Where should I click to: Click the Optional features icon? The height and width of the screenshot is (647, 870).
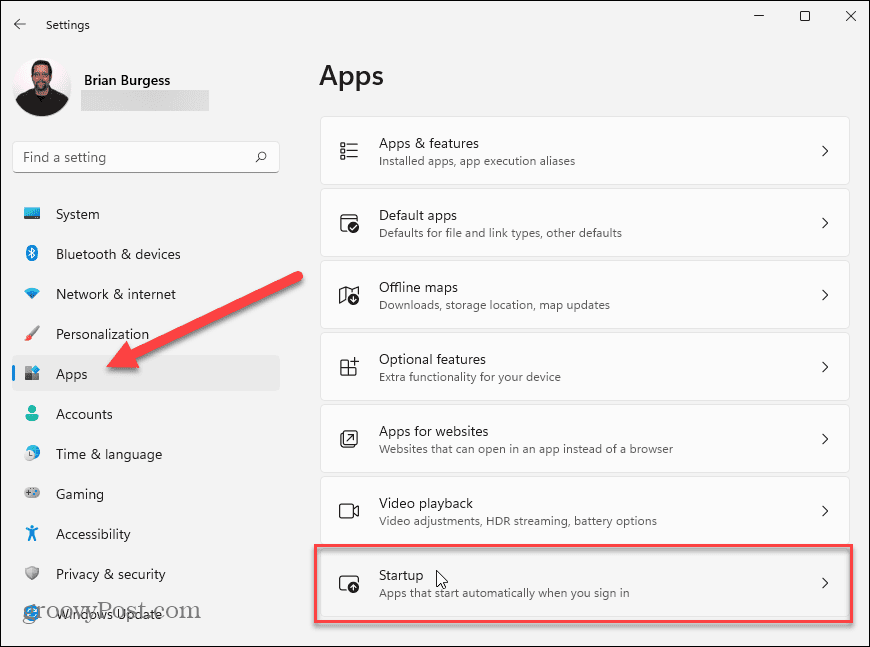coord(348,366)
